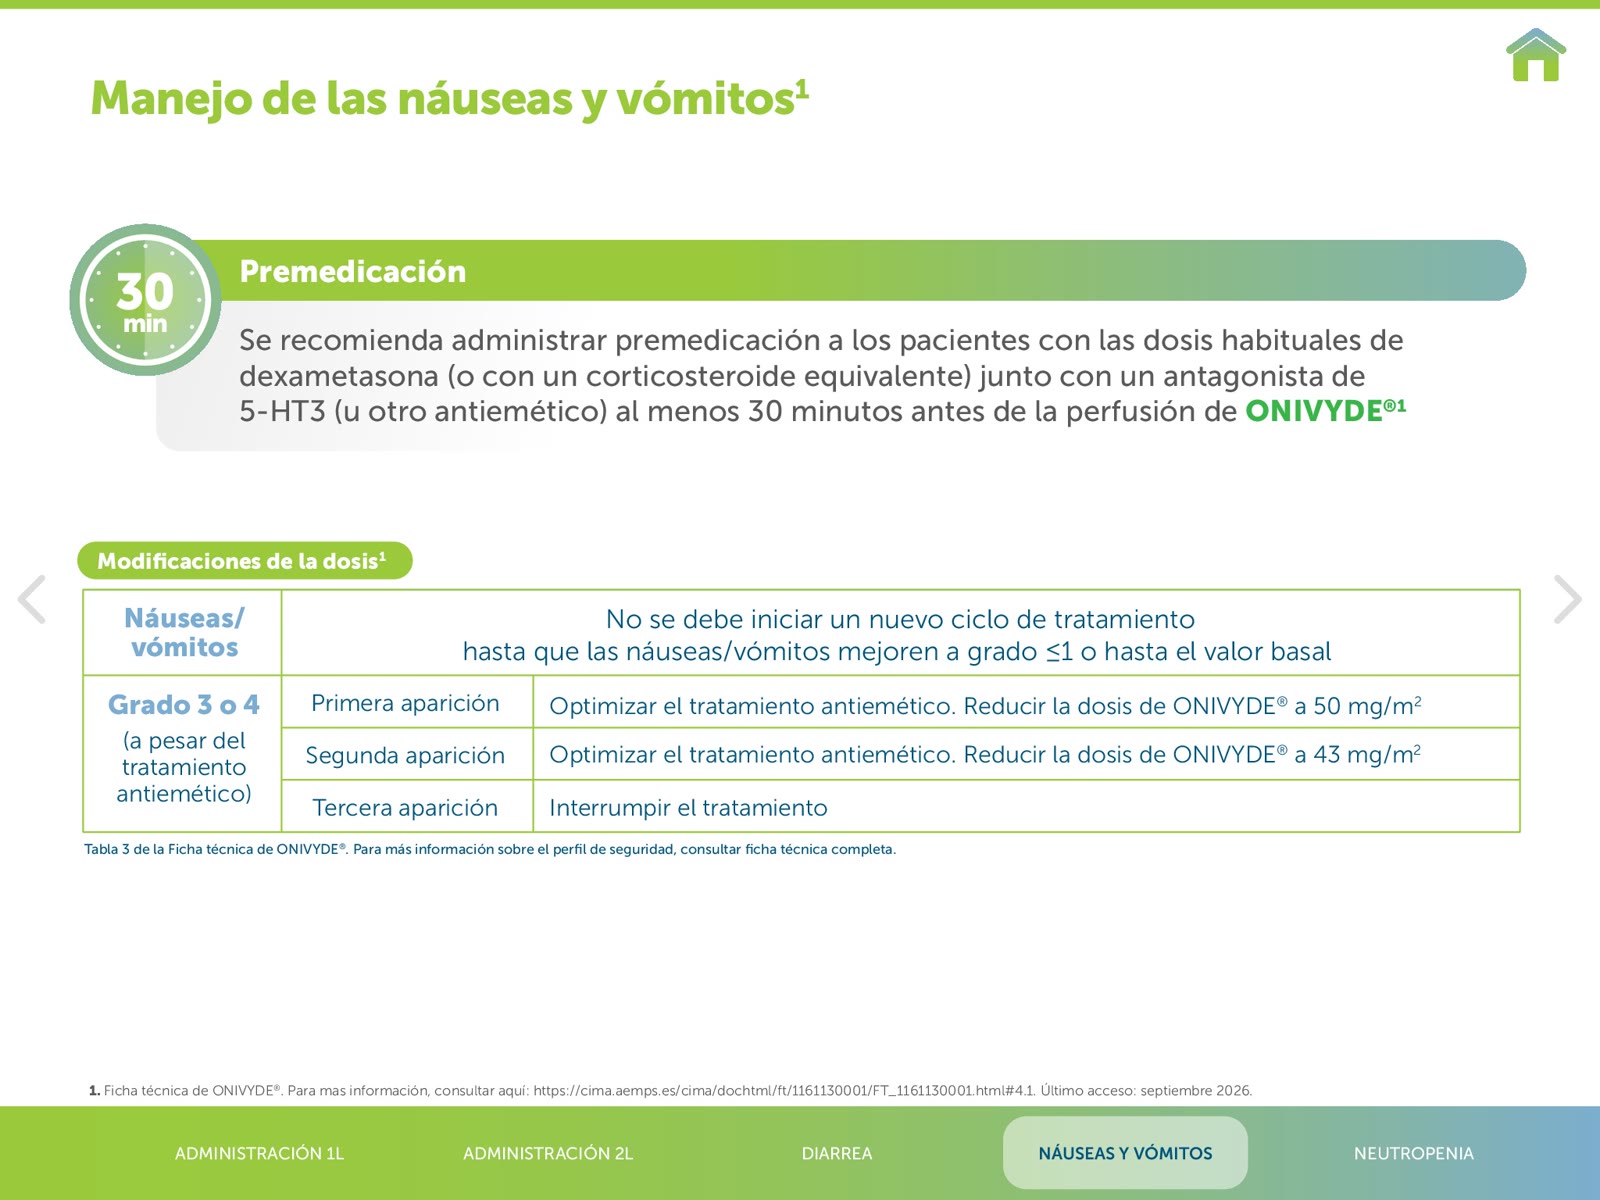Viewport: 1600px width, 1200px height.
Task: Click the '(a pesar del tratamiento antiemético)' note
Action: point(184,767)
